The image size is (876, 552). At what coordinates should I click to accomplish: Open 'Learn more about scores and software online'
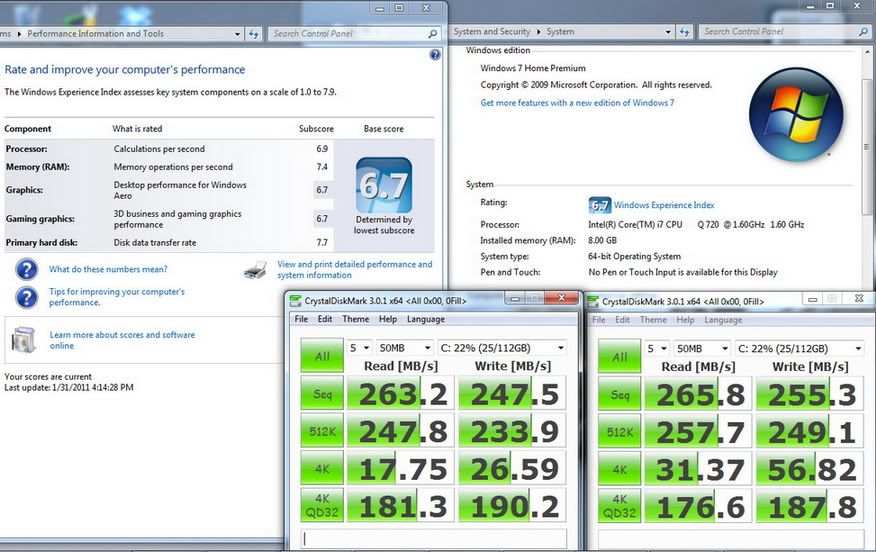tap(122, 340)
